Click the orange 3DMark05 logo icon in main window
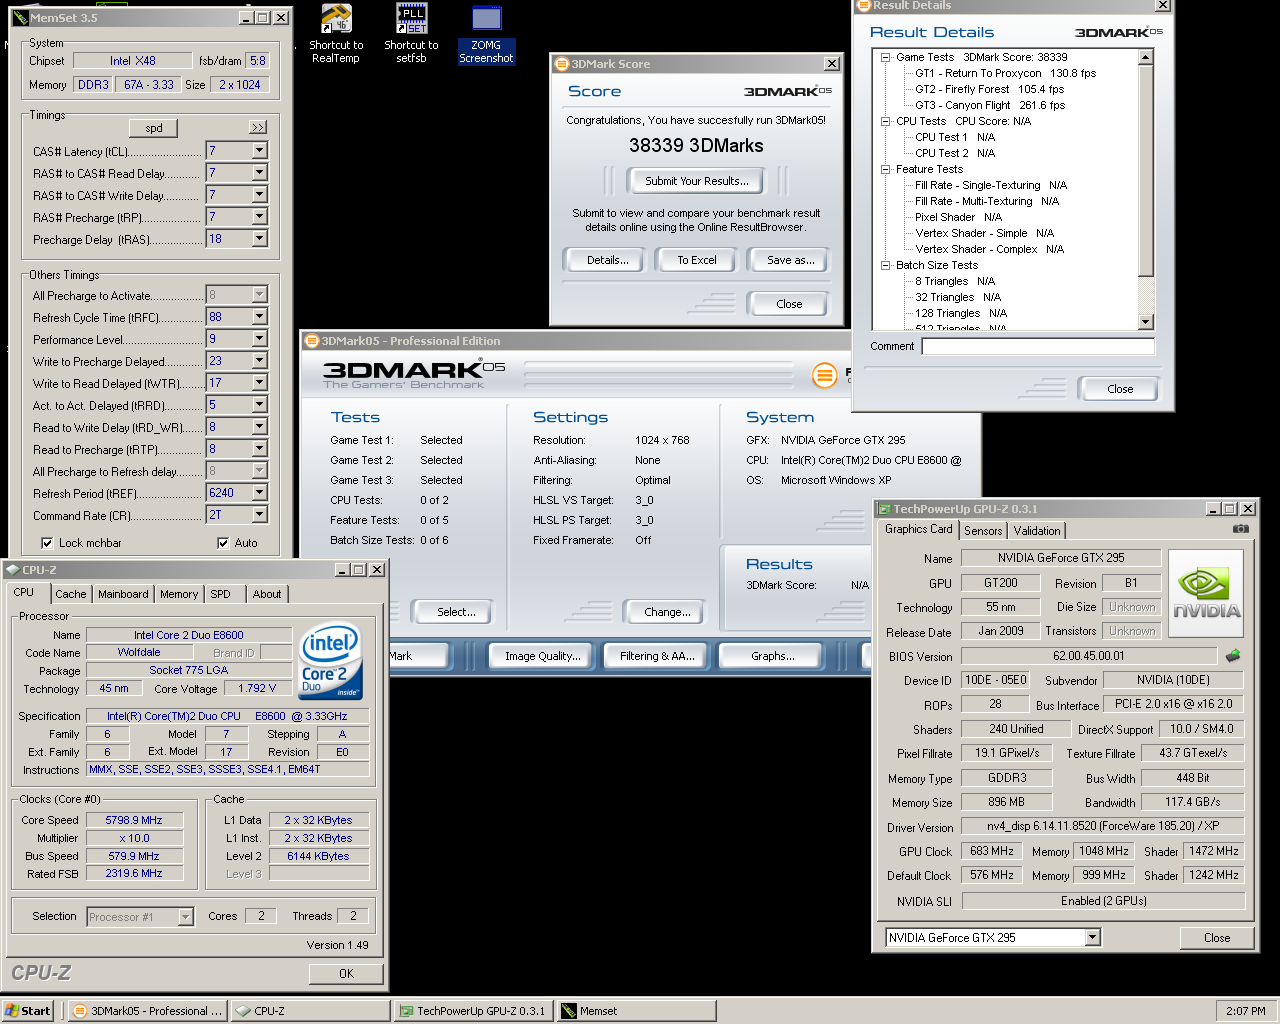The width and height of the screenshot is (1280, 1024). [824, 375]
